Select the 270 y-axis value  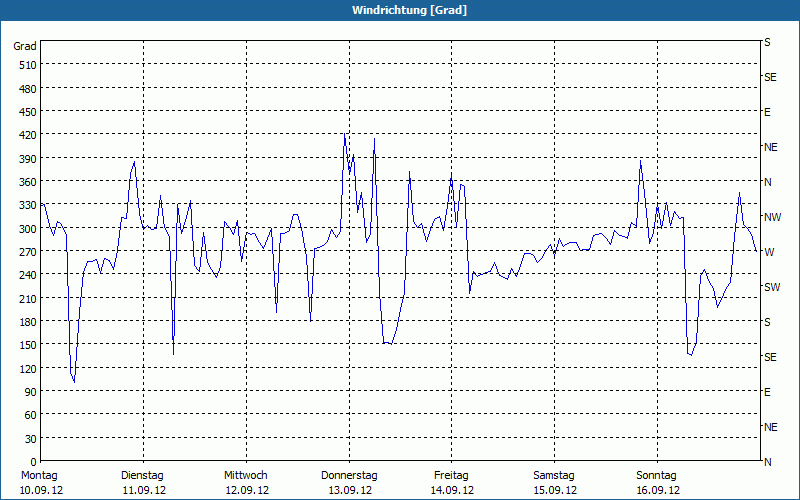[x=28, y=252]
